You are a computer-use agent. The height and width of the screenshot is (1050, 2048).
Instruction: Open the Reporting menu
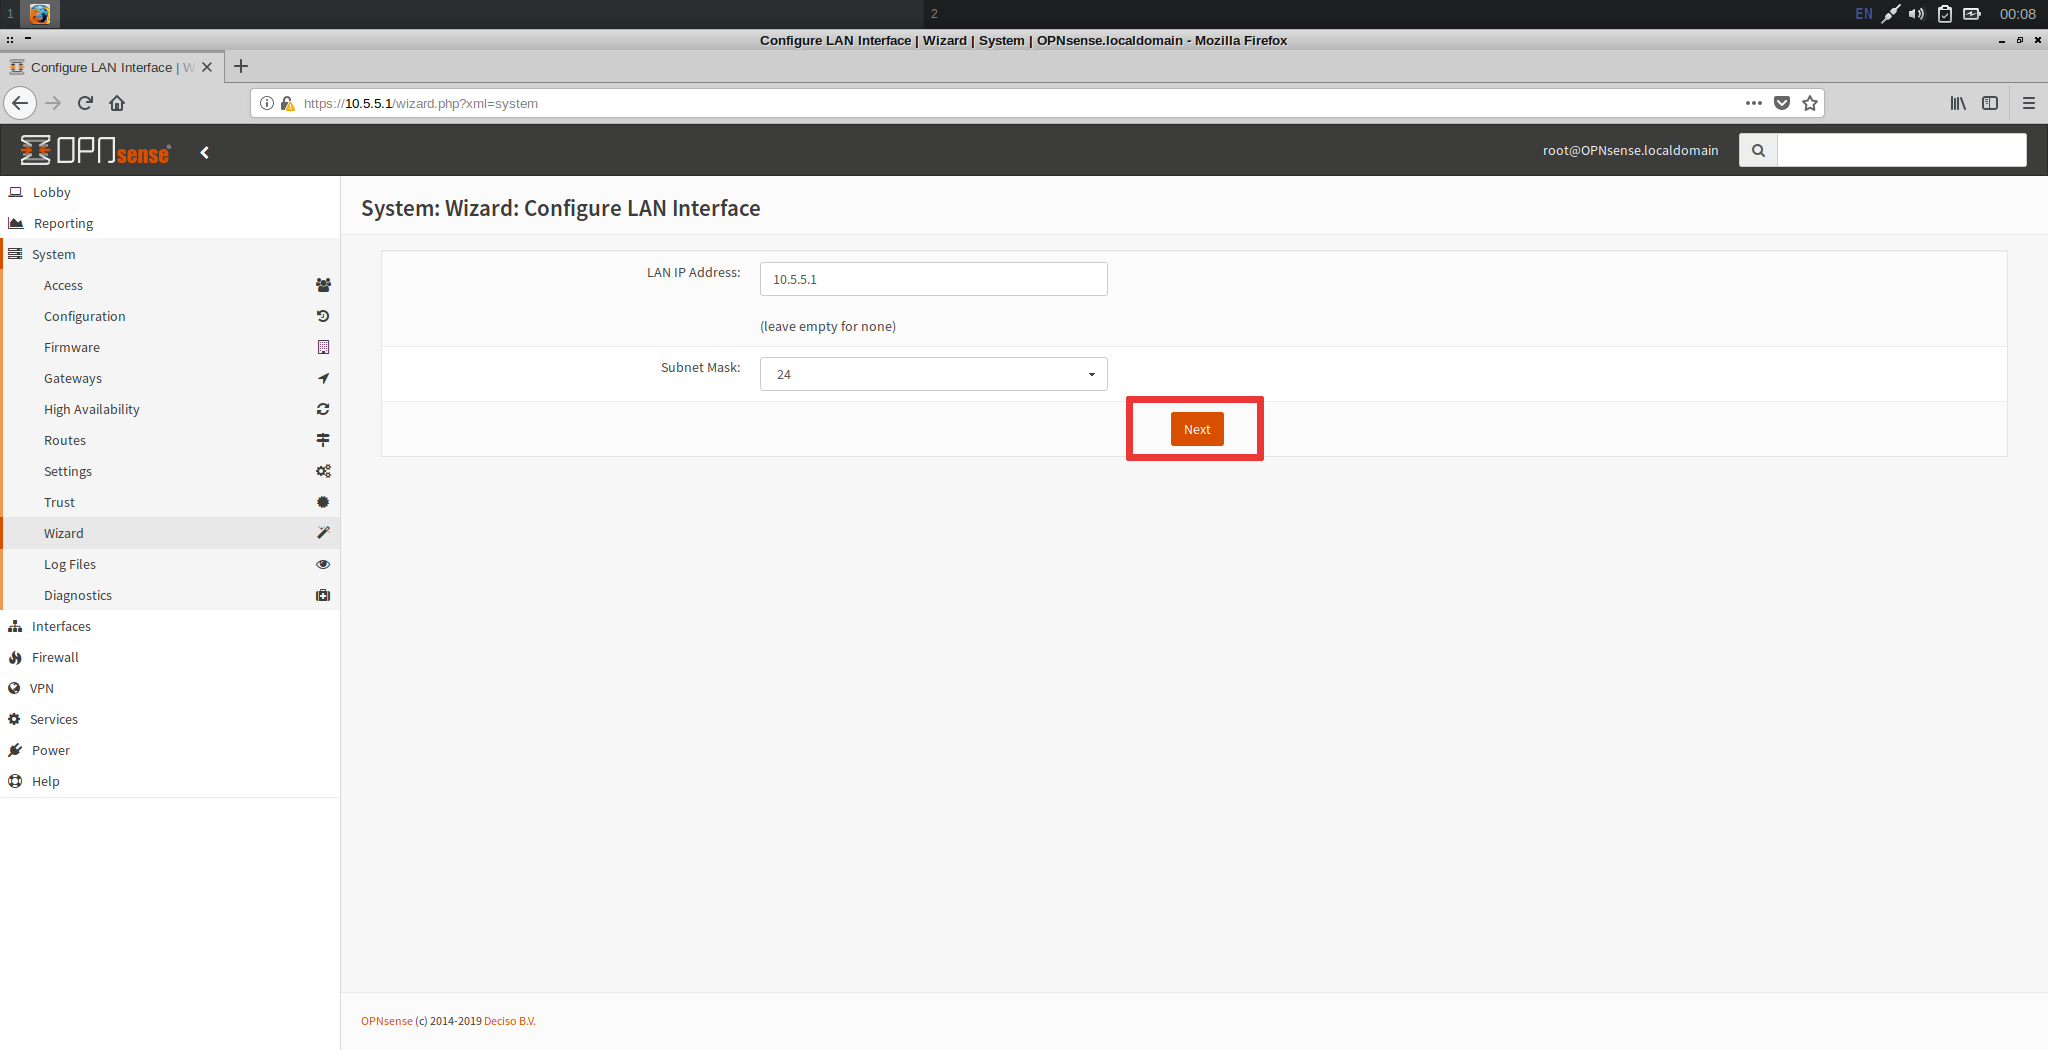tap(170, 223)
